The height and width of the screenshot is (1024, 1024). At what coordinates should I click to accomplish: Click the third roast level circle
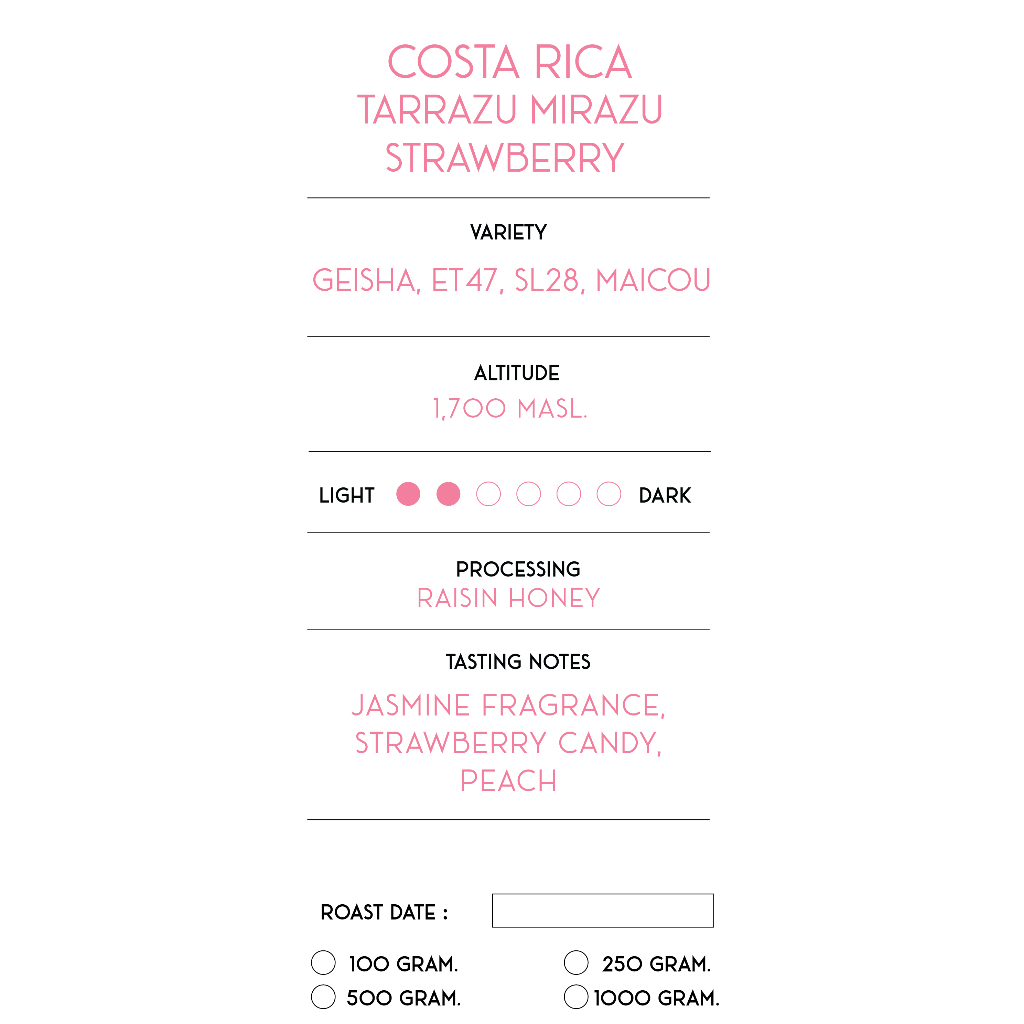[488, 494]
